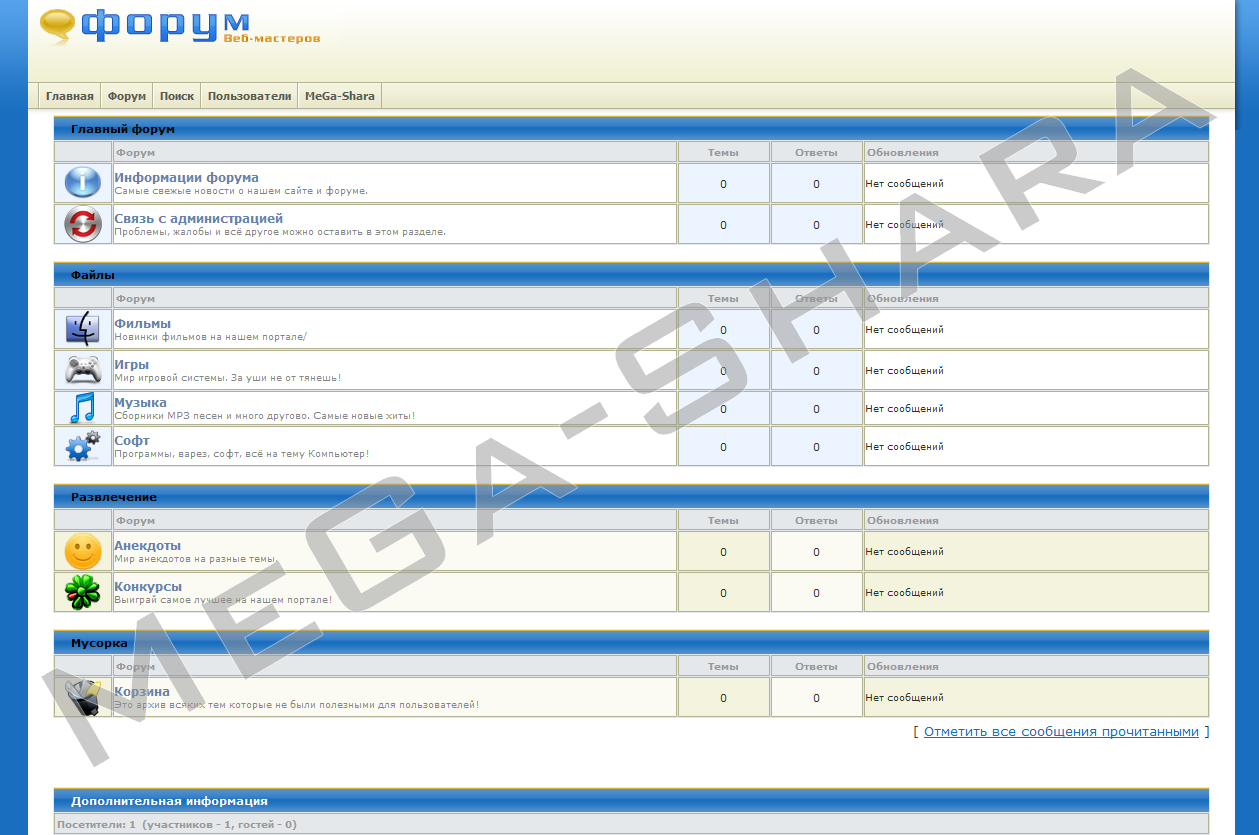Click the Файлы category header
Image resolution: width=1259 pixels, height=835 pixels.
point(631,275)
